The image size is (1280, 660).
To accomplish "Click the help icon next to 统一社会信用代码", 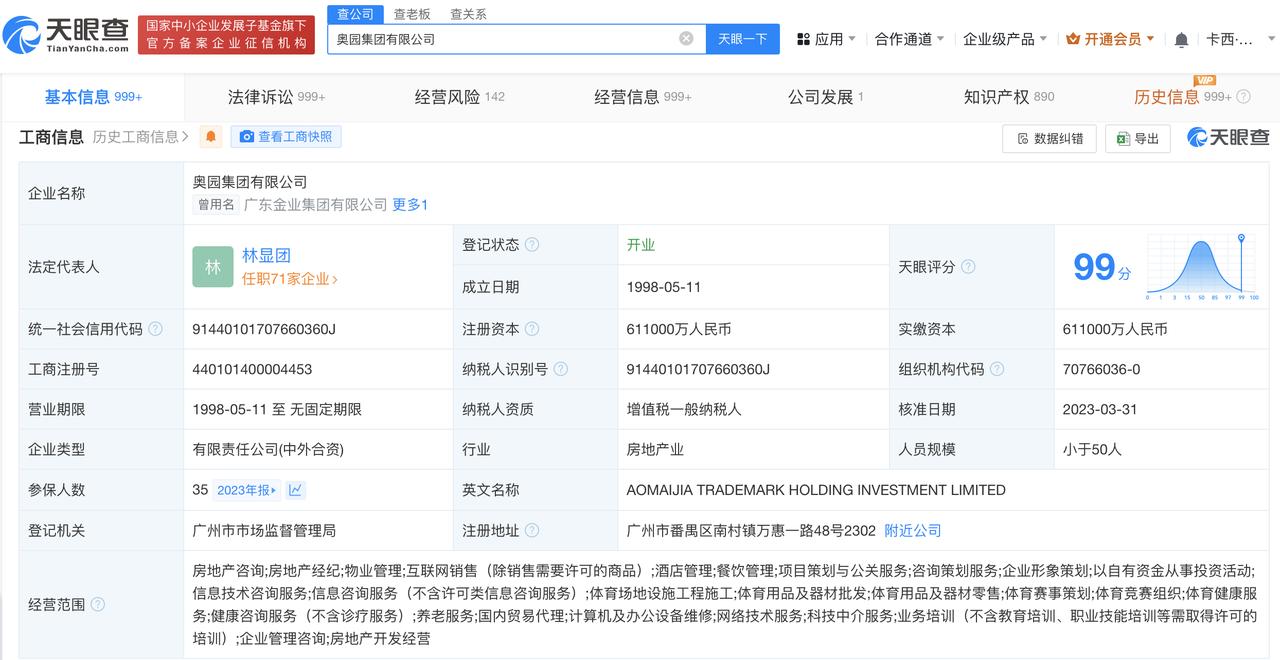I will click(155, 329).
